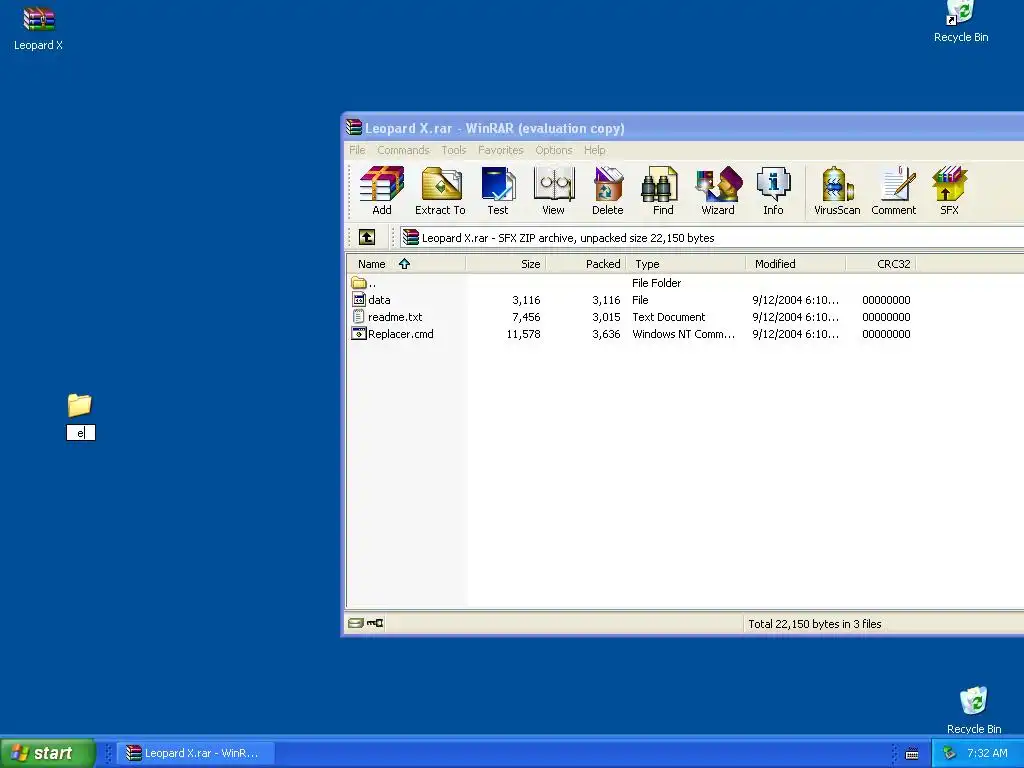Click the 3,636 packed value
This screenshot has width=1024, height=768.
(x=607, y=334)
